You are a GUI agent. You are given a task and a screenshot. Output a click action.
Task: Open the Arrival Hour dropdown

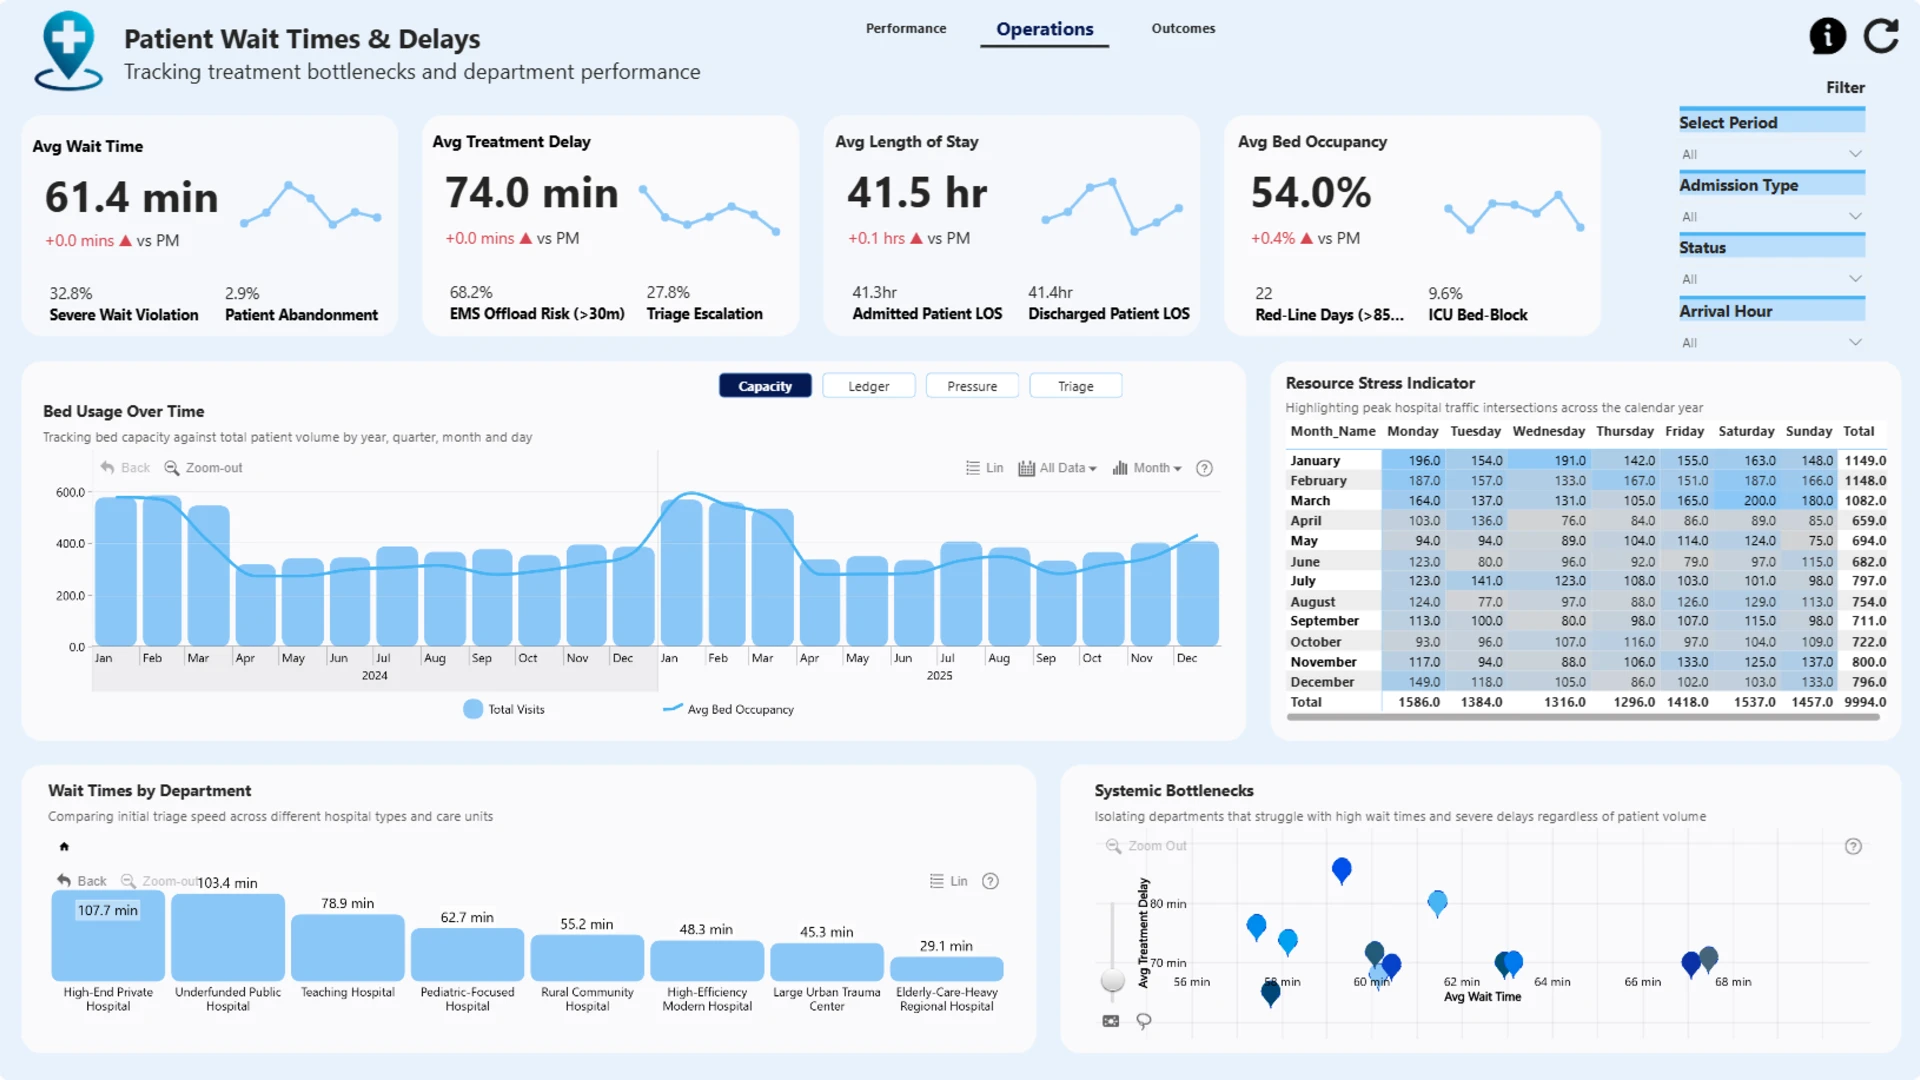(x=1772, y=342)
